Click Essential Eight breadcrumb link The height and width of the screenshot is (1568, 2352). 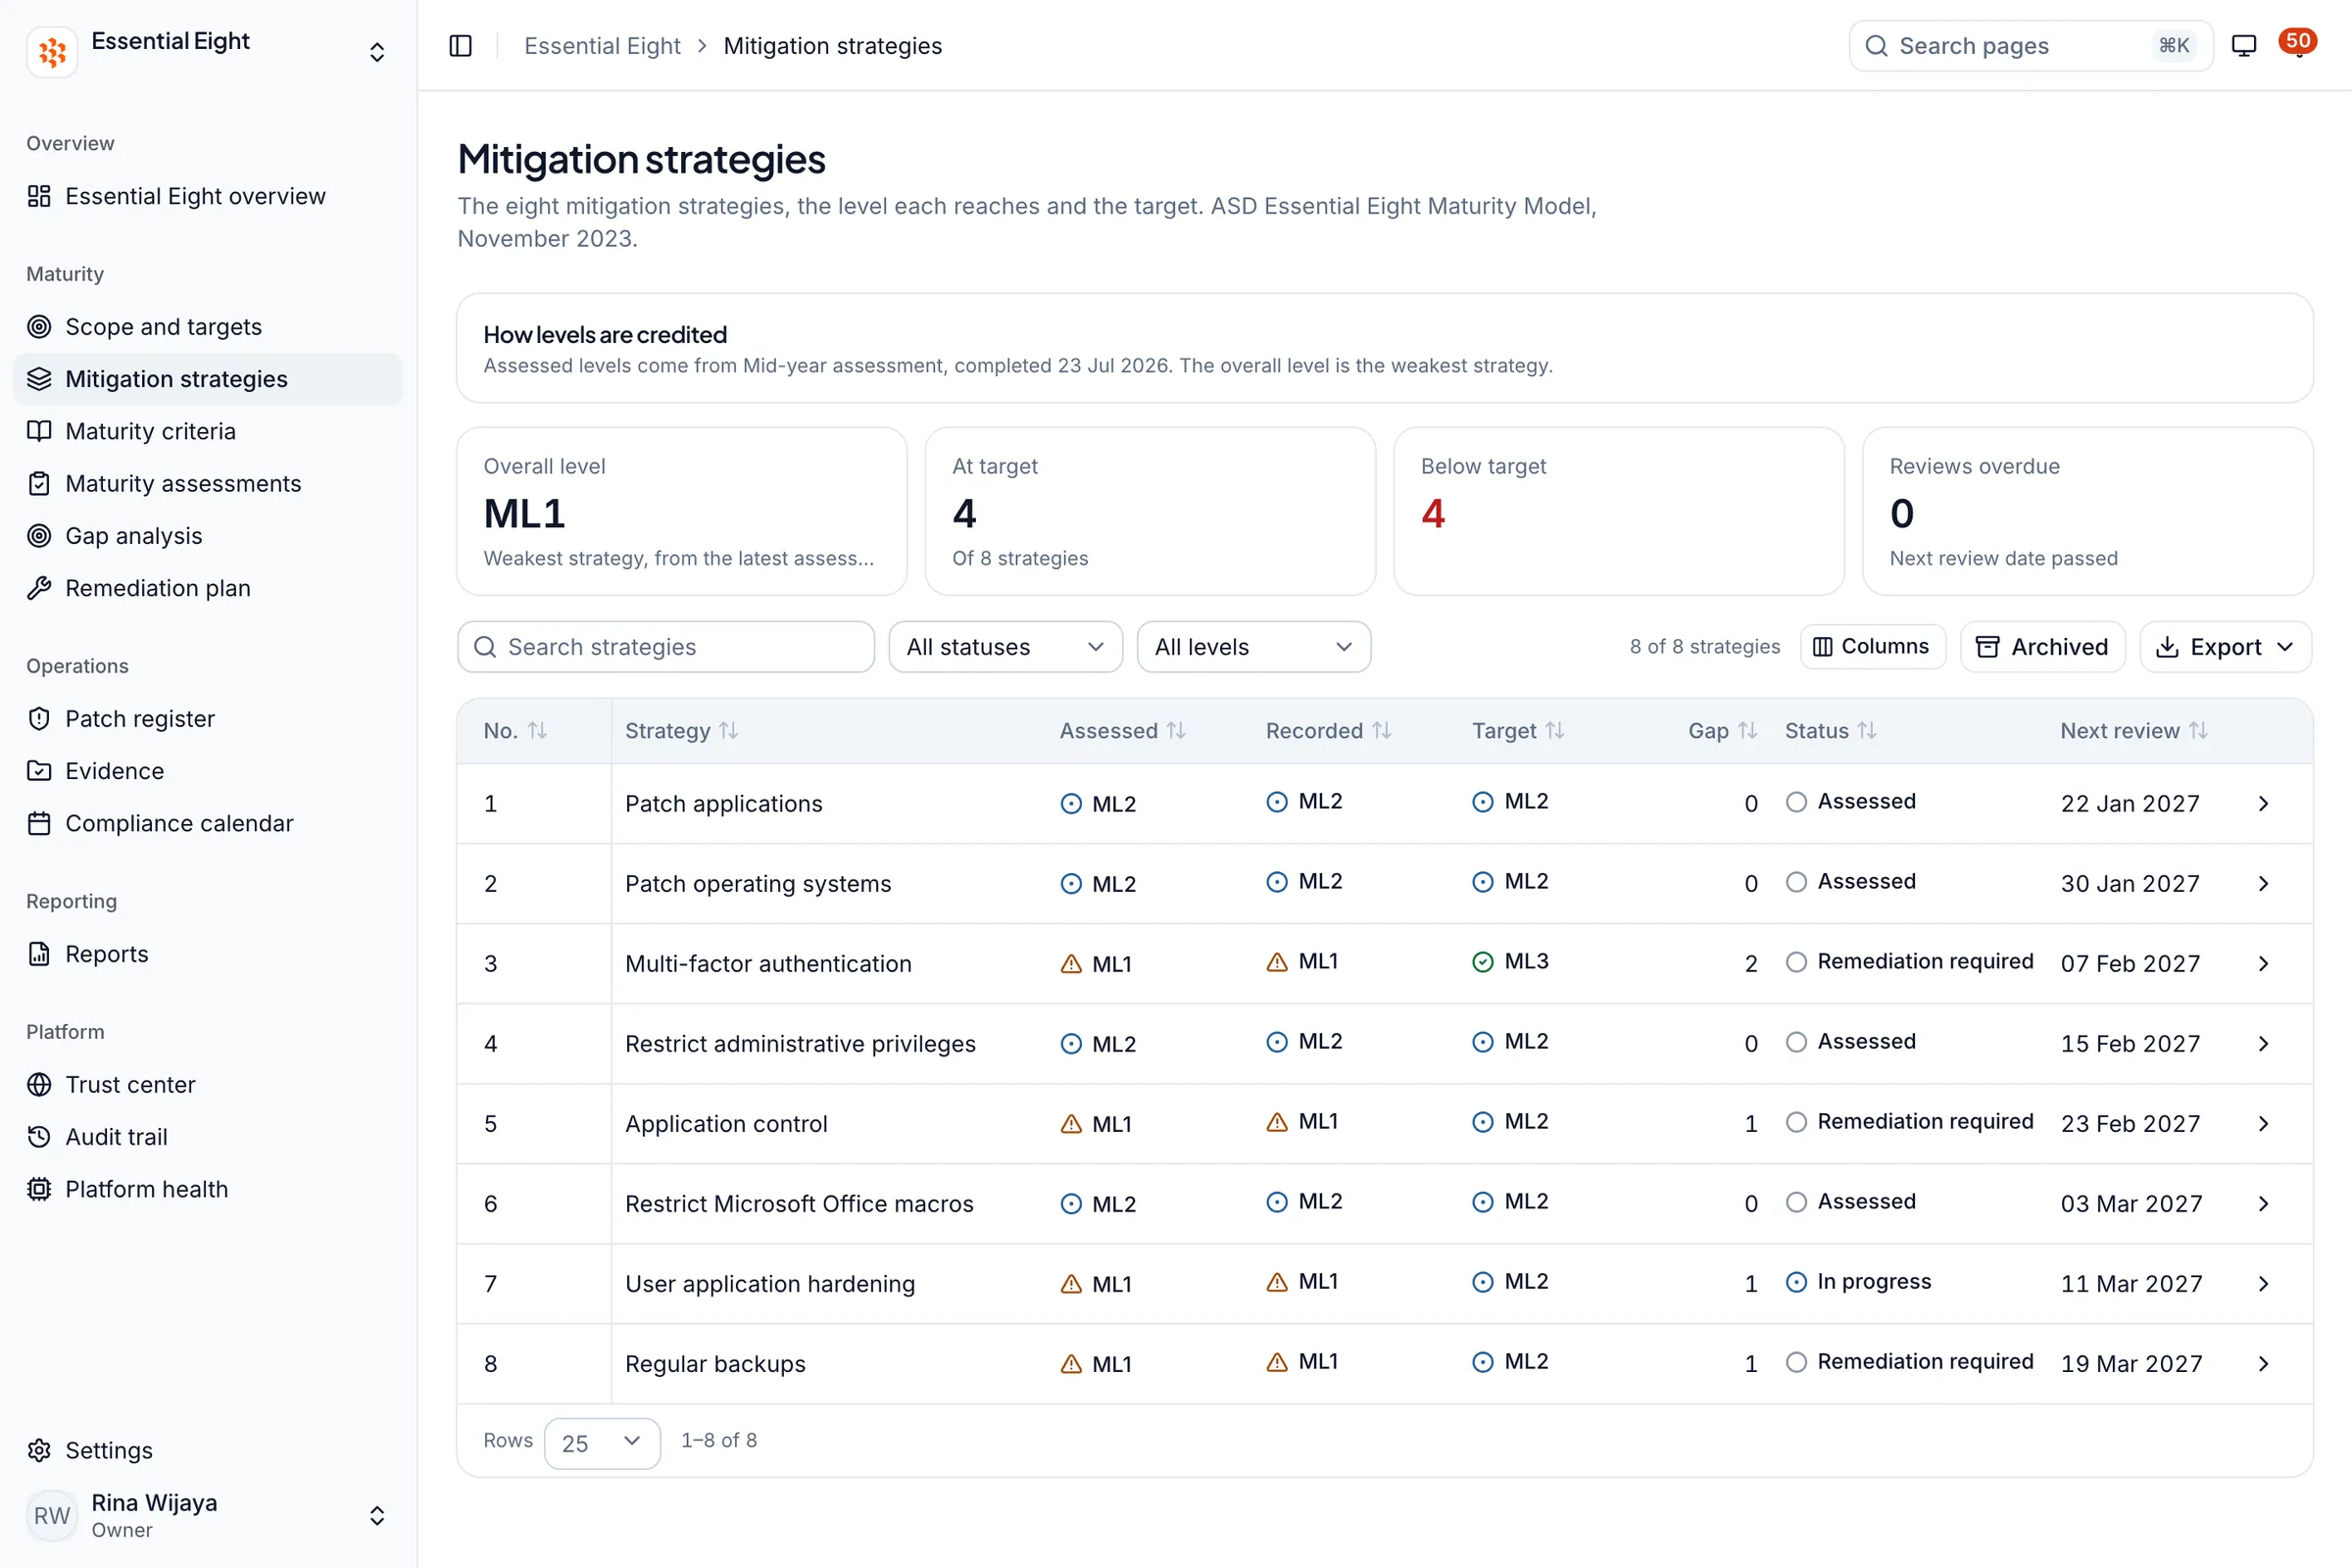pyautogui.click(x=602, y=46)
